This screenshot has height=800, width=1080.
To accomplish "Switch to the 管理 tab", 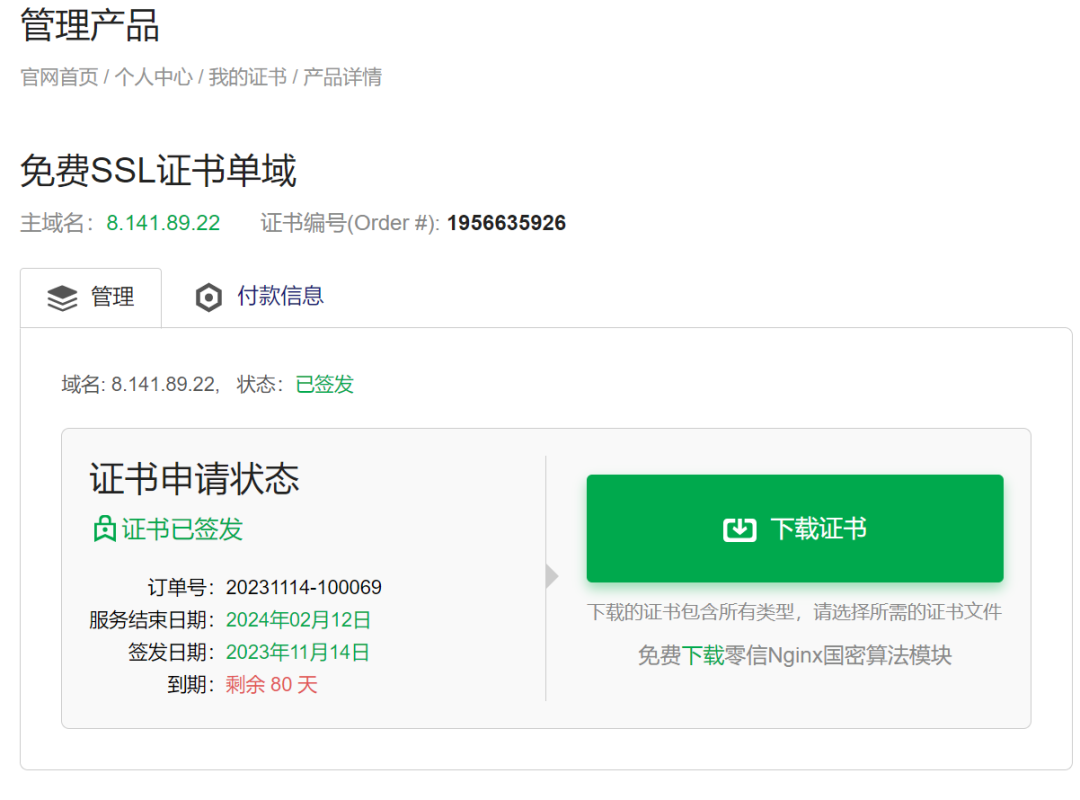I will coord(91,298).
